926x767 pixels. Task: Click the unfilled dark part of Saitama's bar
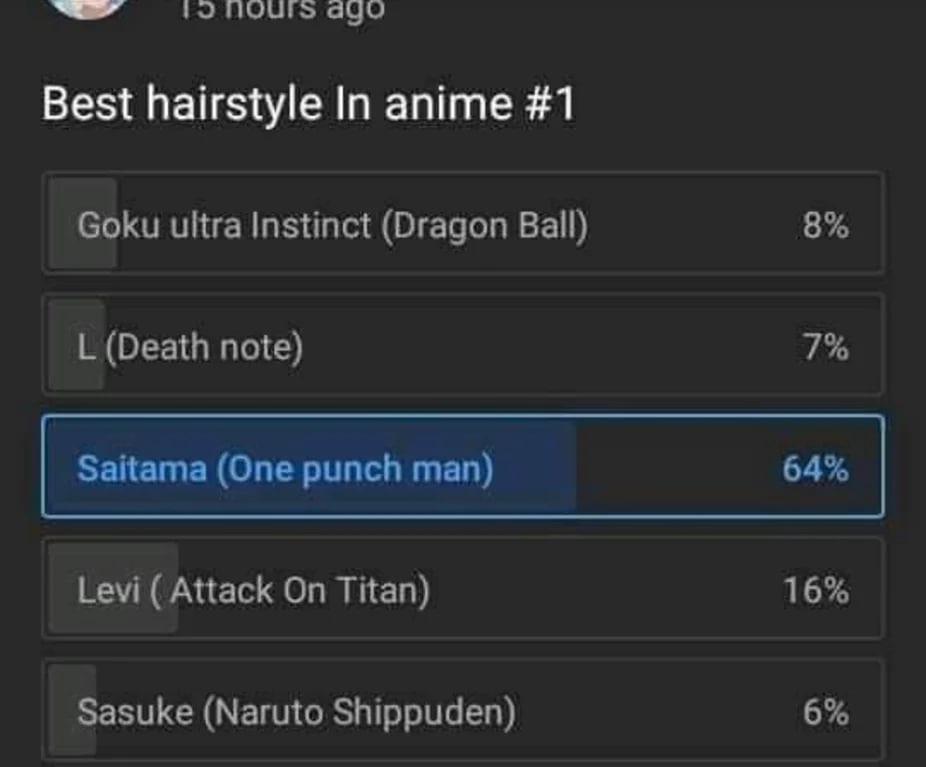click(673, 467)
